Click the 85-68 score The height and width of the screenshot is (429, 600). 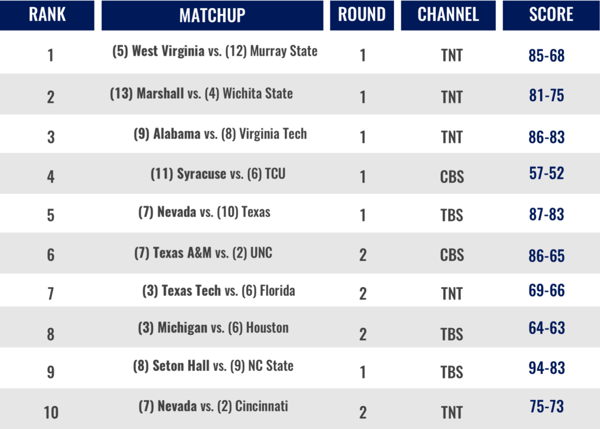pyautogui.click(x=546, y=55)
